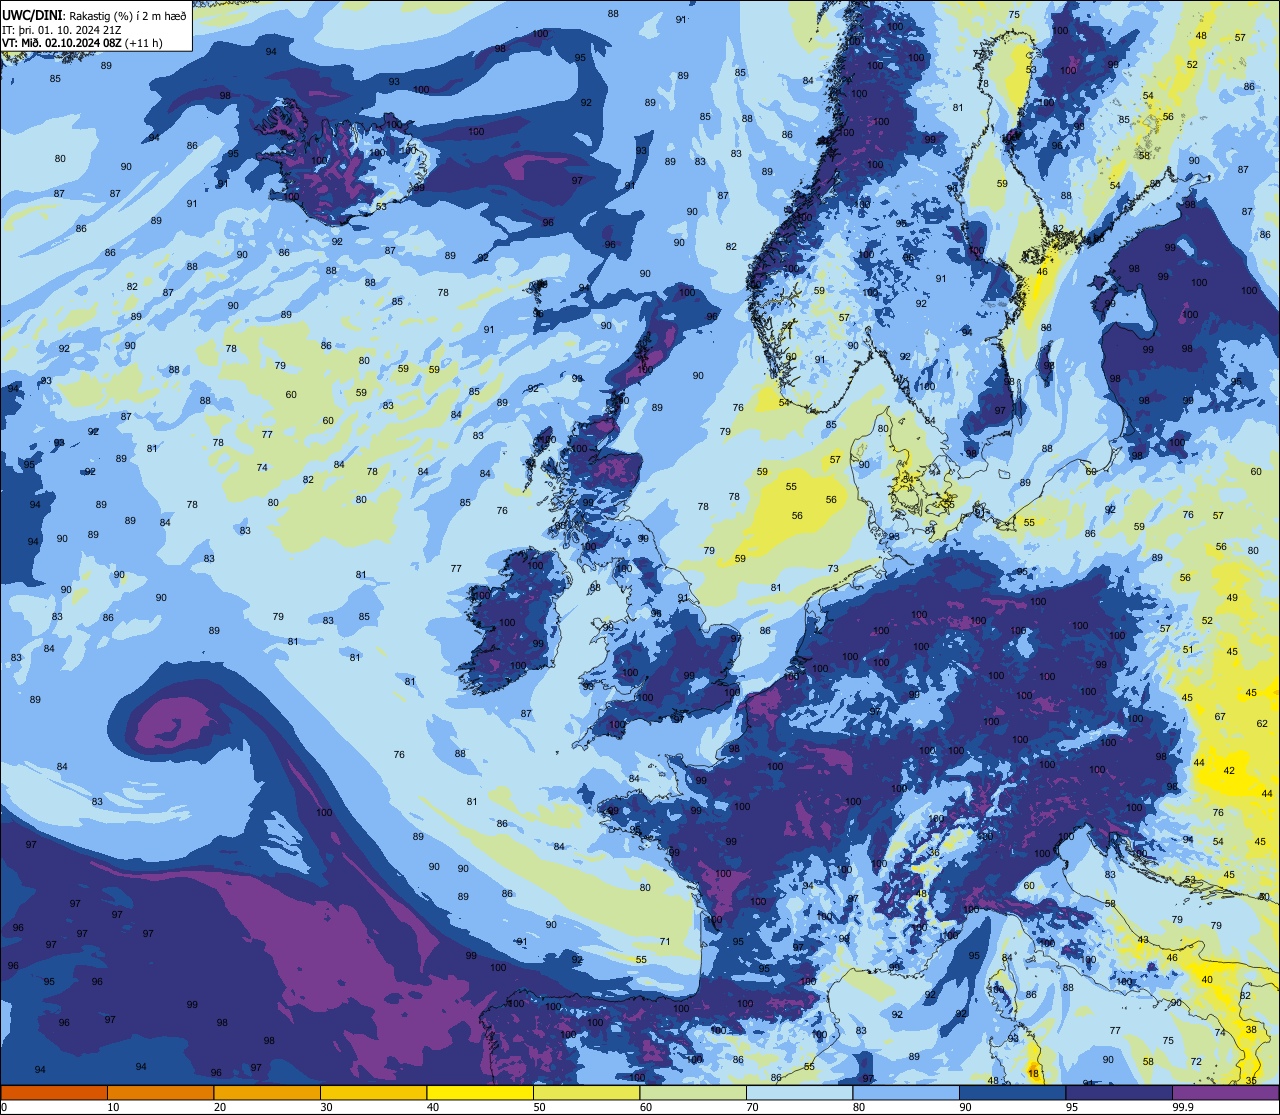Click the light blue 70–80 legend segment

point(800,1092)
